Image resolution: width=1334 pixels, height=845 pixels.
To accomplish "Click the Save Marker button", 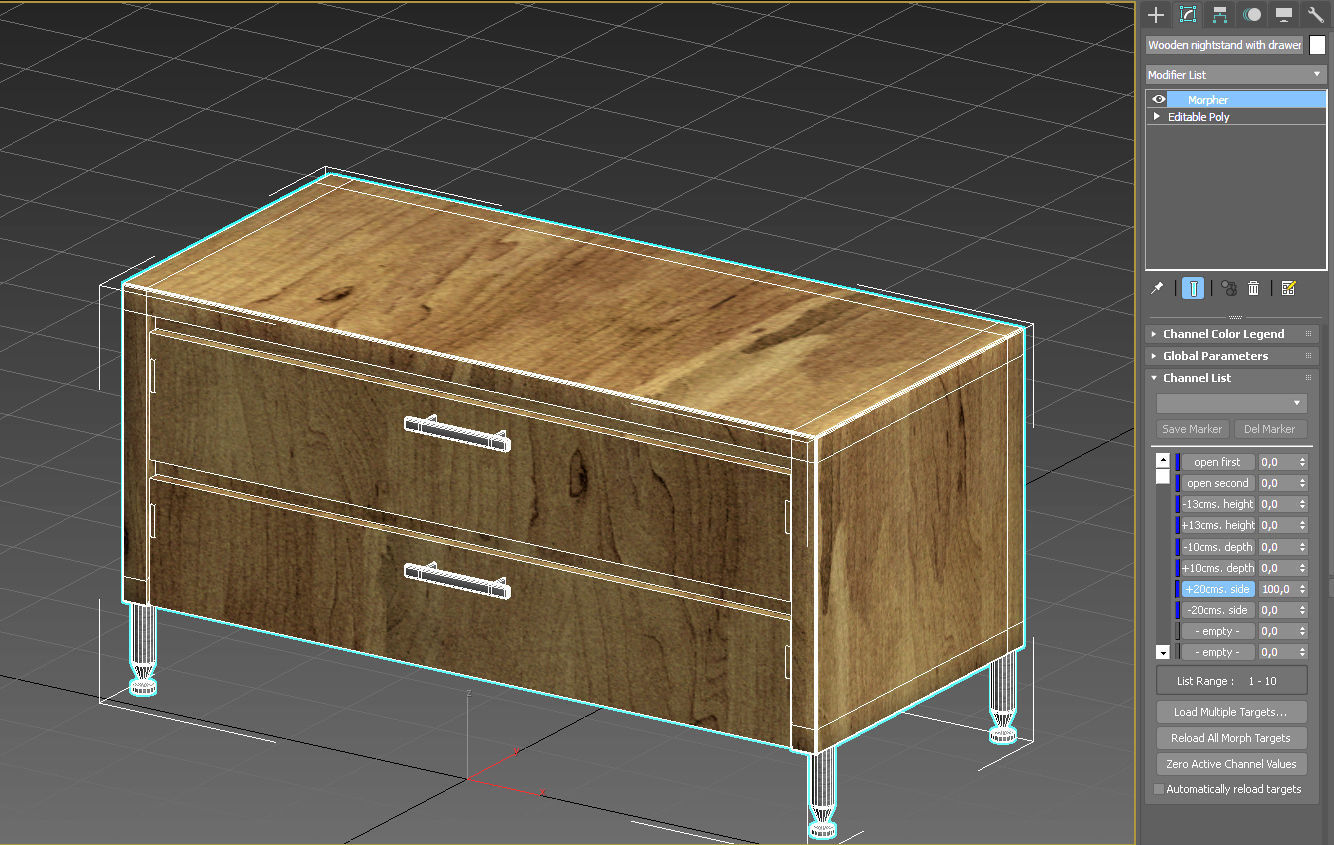I will point(1192,429).
